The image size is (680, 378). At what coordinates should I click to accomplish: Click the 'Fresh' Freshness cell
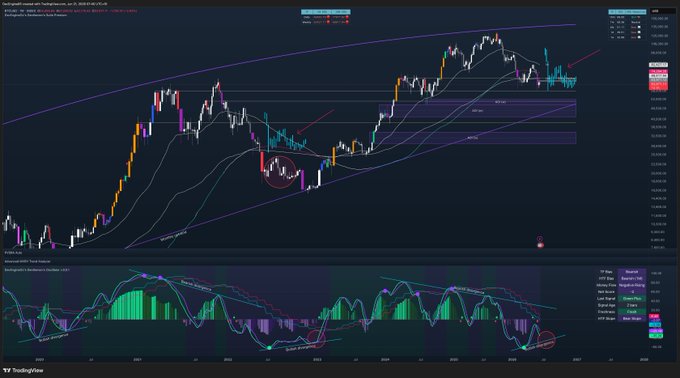[x=632, y=312]
